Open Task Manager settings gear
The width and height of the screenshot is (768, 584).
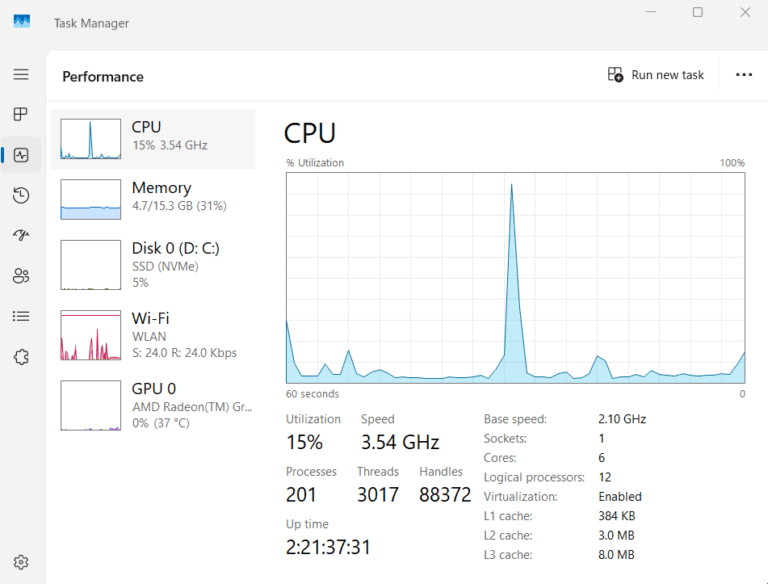tap(21, 562)
